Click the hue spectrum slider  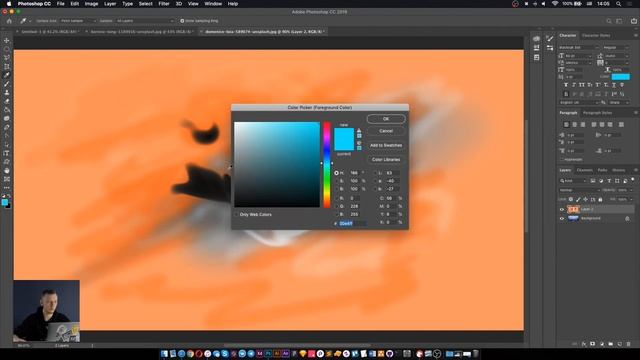tap(327, 164)
